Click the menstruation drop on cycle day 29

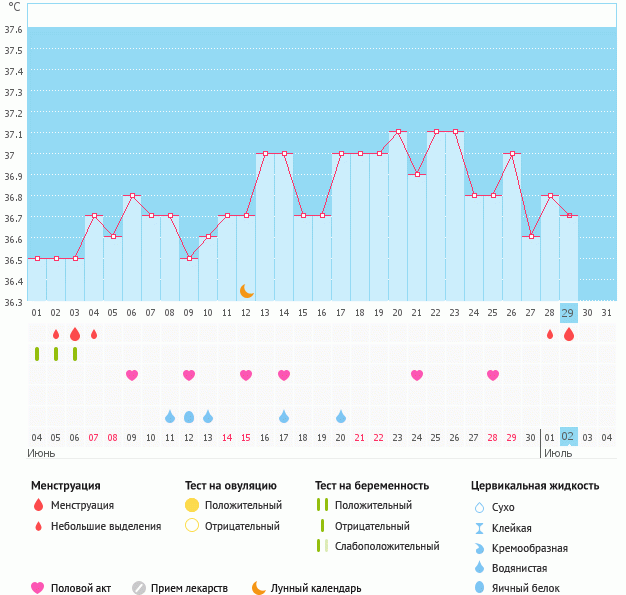tap(569, 334)
